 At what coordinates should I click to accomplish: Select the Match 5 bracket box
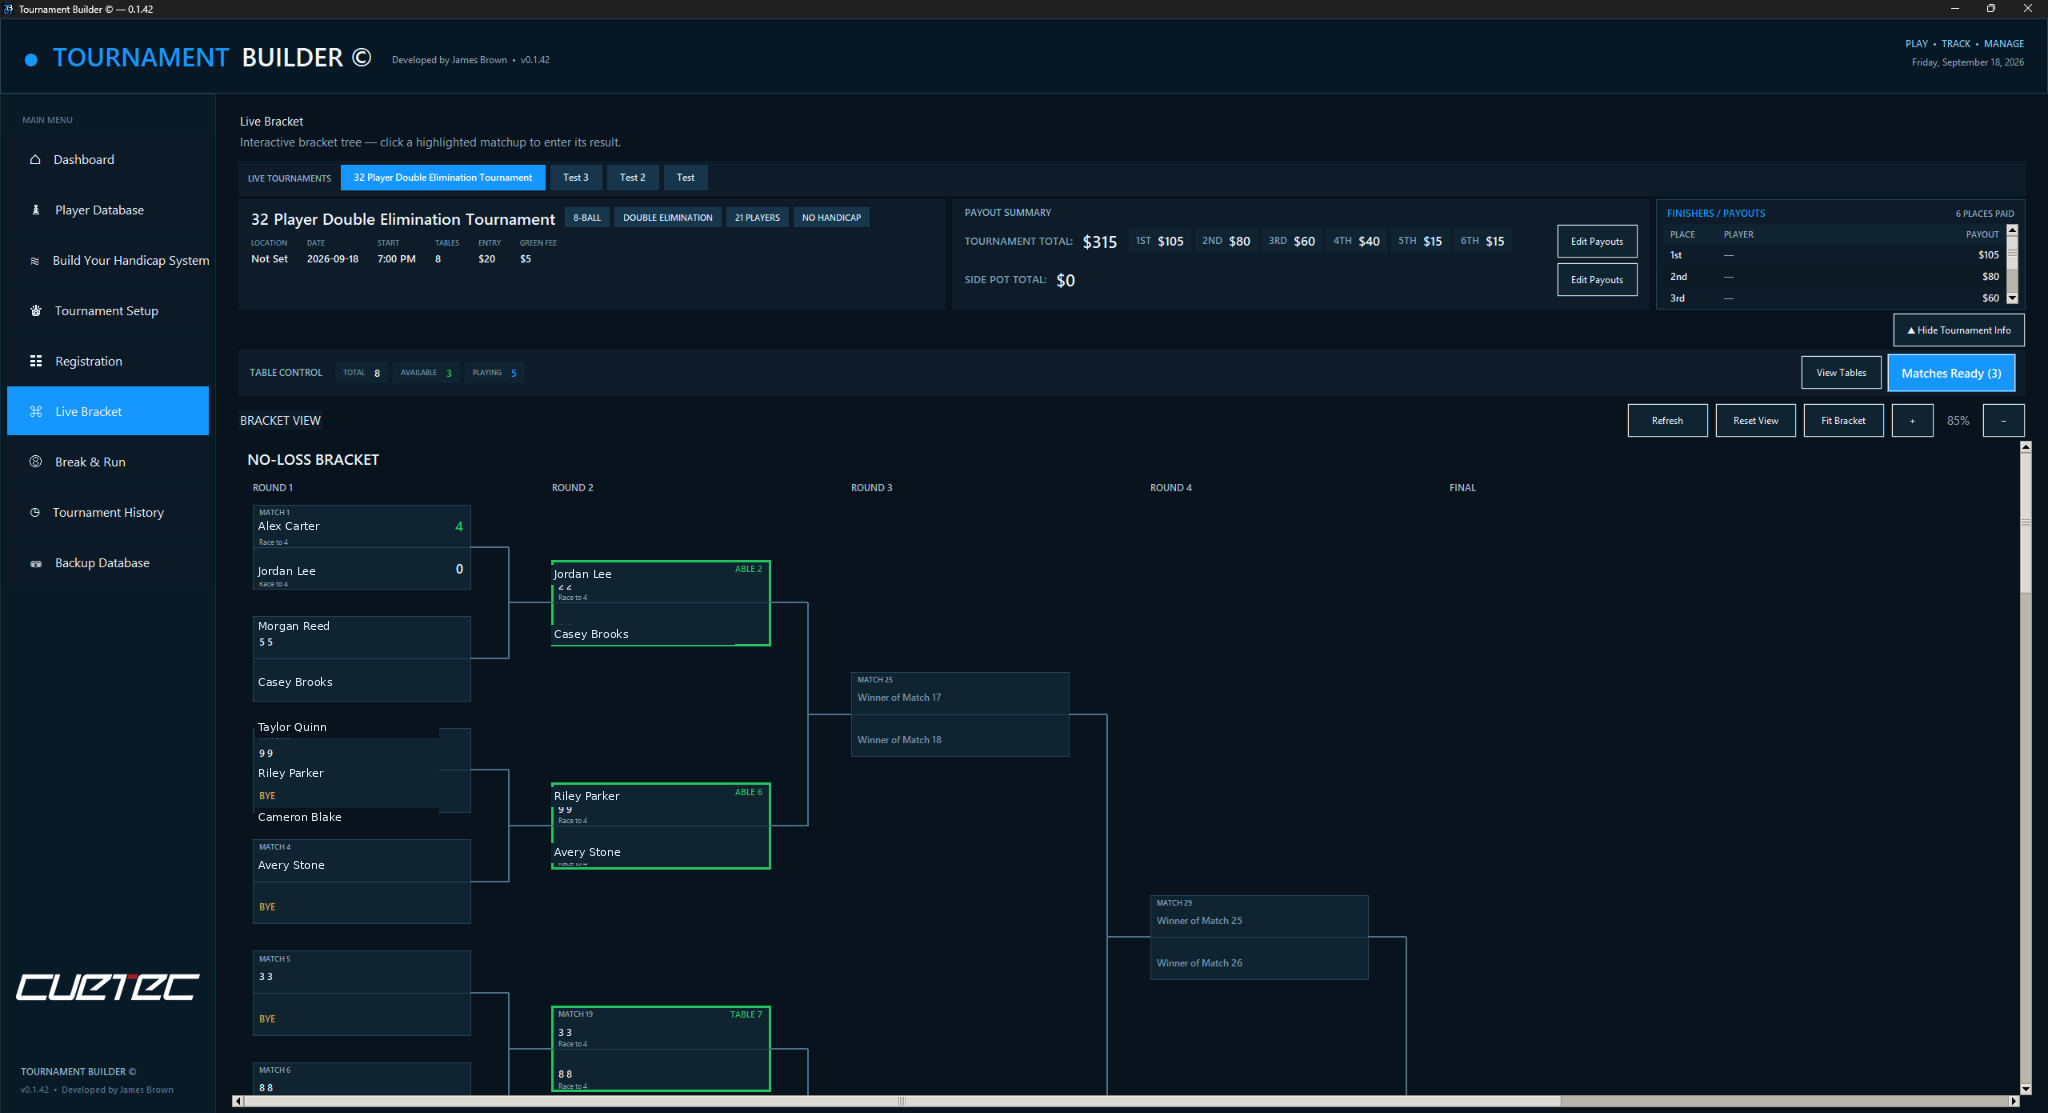coord(361,993)
